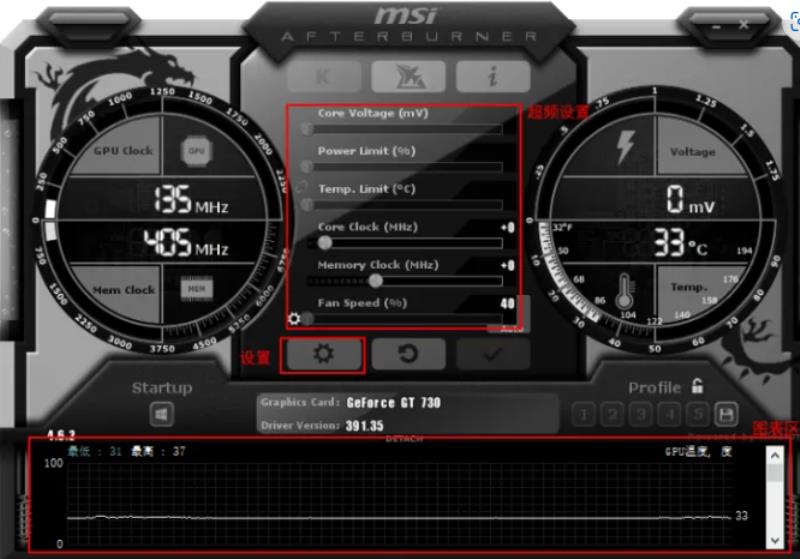The image size is (800, 559).
Task: Click the Temp. label in right gauge
Action: 689,288
